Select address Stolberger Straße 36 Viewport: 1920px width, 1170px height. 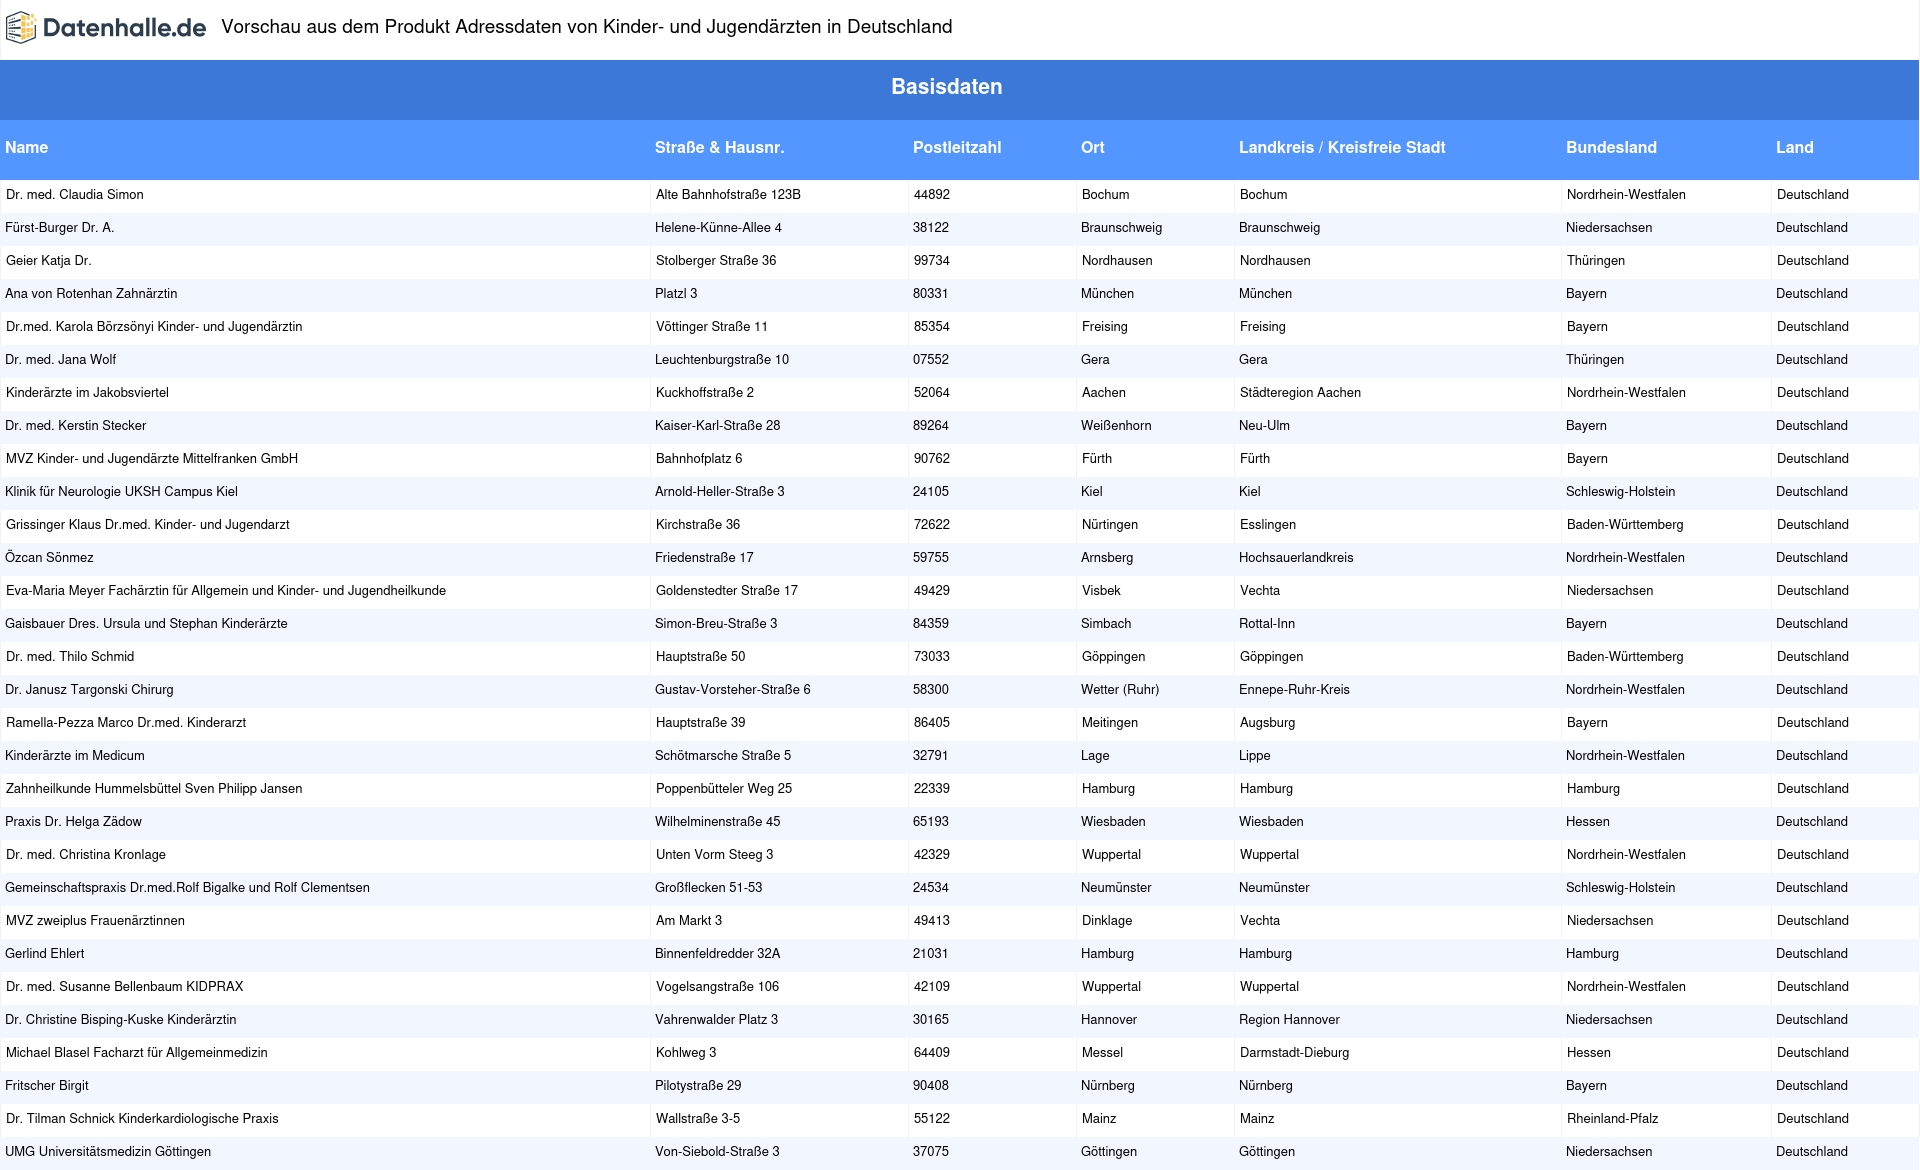716,261
